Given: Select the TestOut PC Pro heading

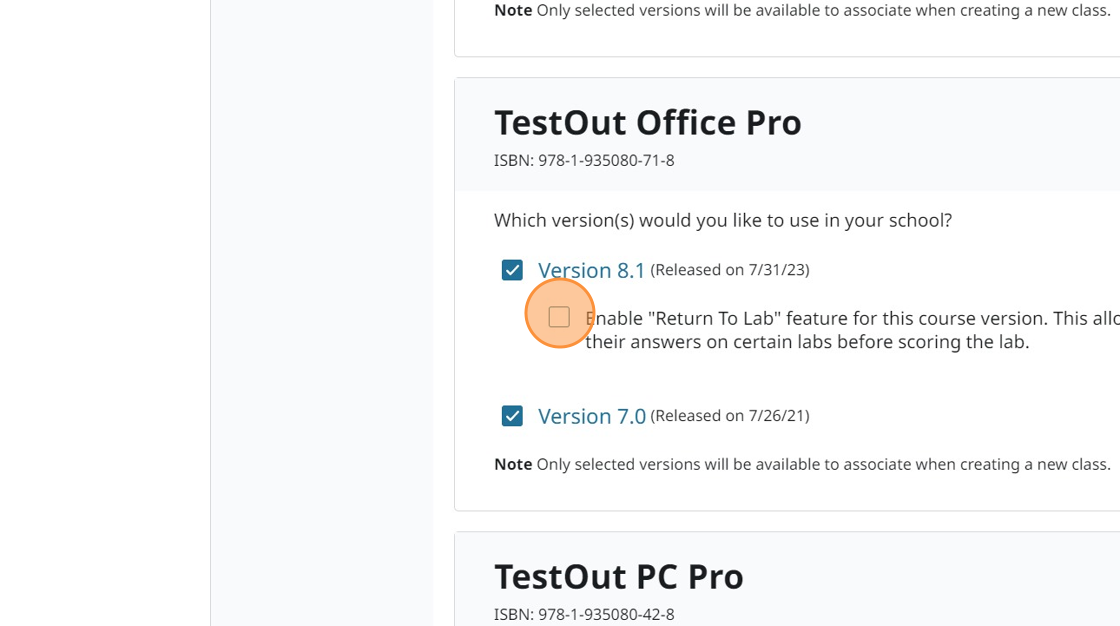Looking at the screenshot, I should (618, 576).
